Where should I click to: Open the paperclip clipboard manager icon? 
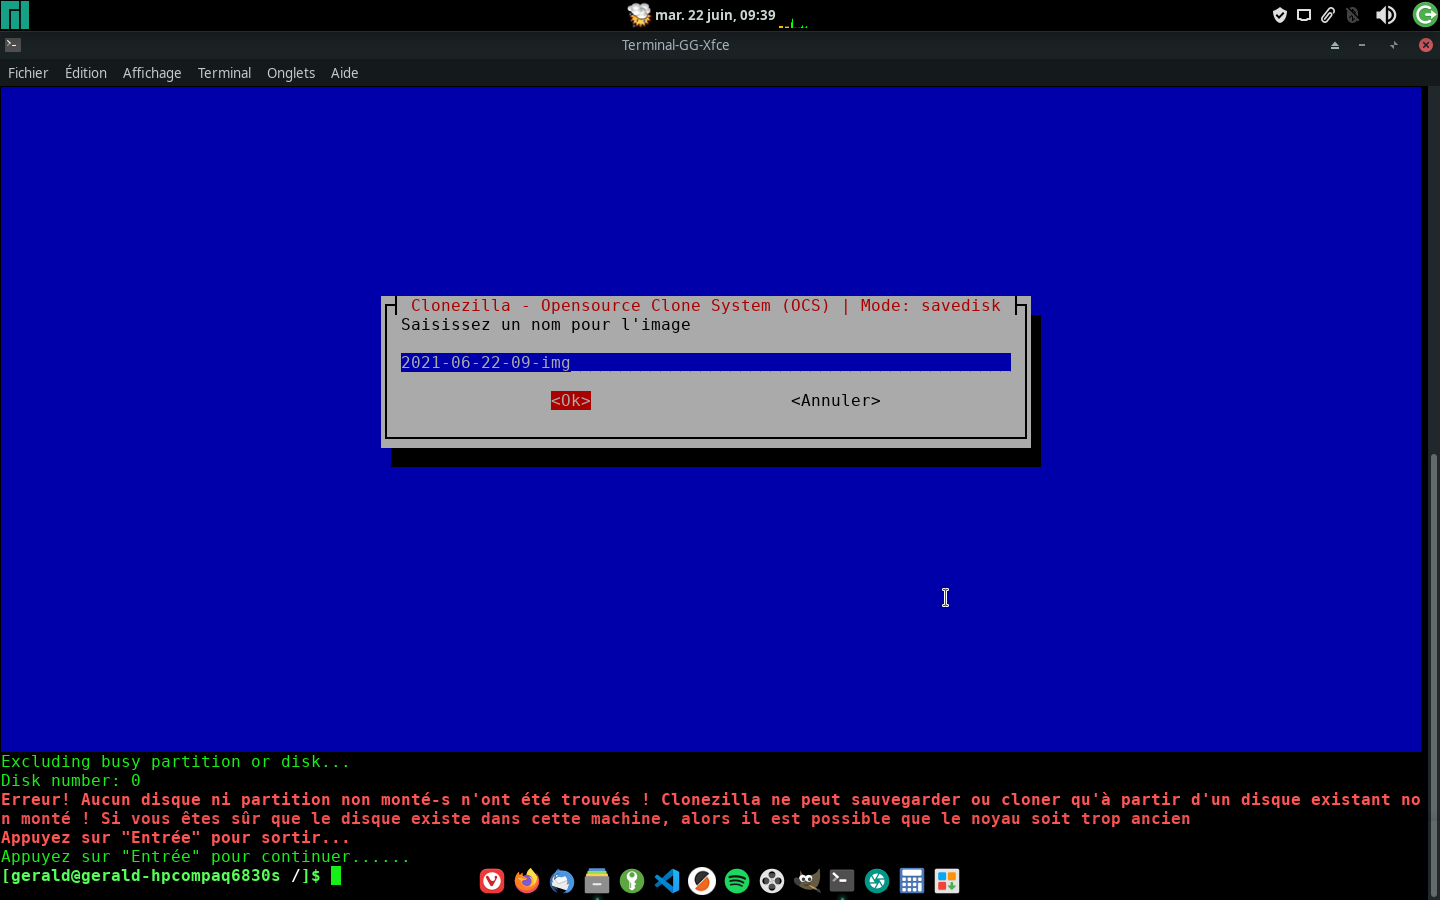pyautogui.click(x=1328, y=15)
